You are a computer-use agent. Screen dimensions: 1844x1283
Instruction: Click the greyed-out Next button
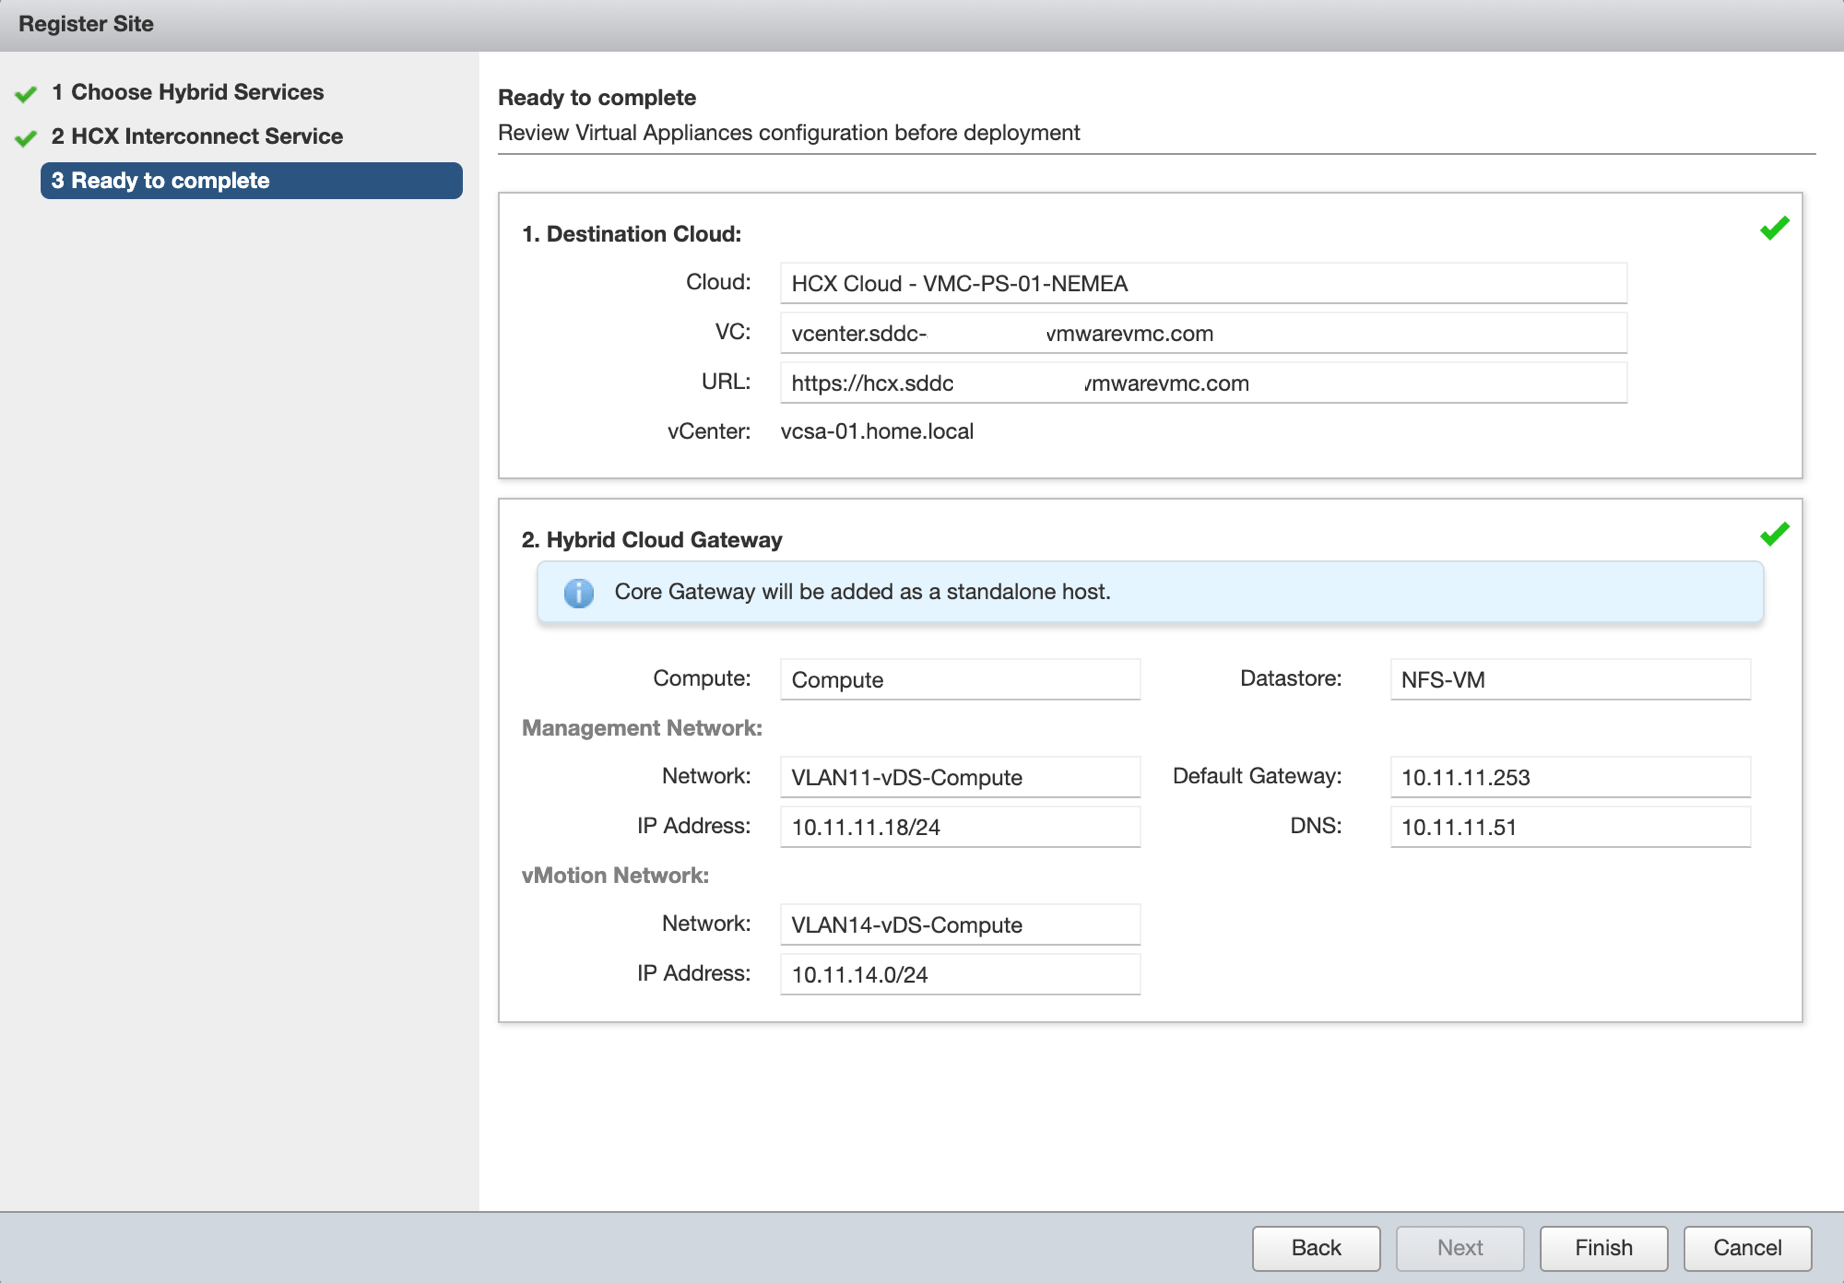click(x=1459, y=1247)
